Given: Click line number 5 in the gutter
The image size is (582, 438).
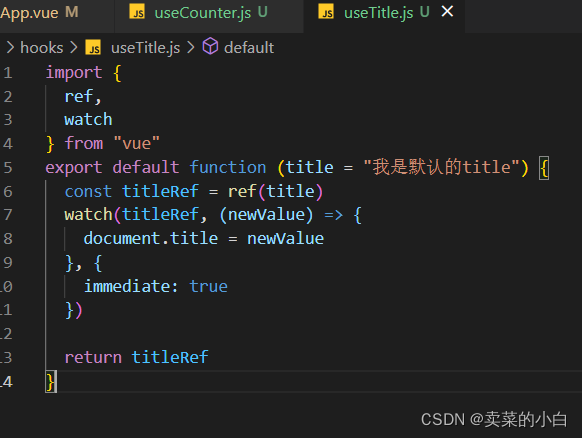Looking at the screenshot, I should tap(8, 167).
